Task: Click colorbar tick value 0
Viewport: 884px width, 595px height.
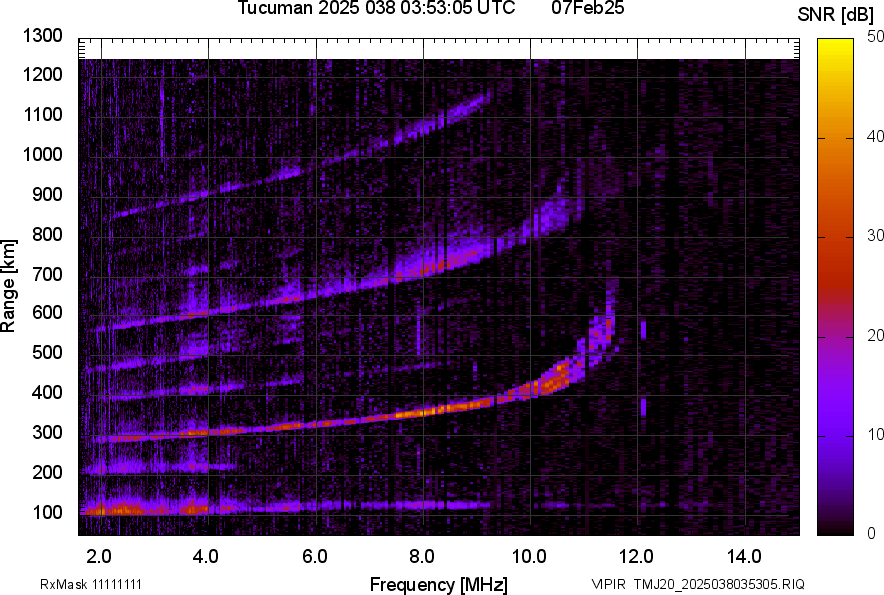Action: pyautogui.click(x=872, y=533)
